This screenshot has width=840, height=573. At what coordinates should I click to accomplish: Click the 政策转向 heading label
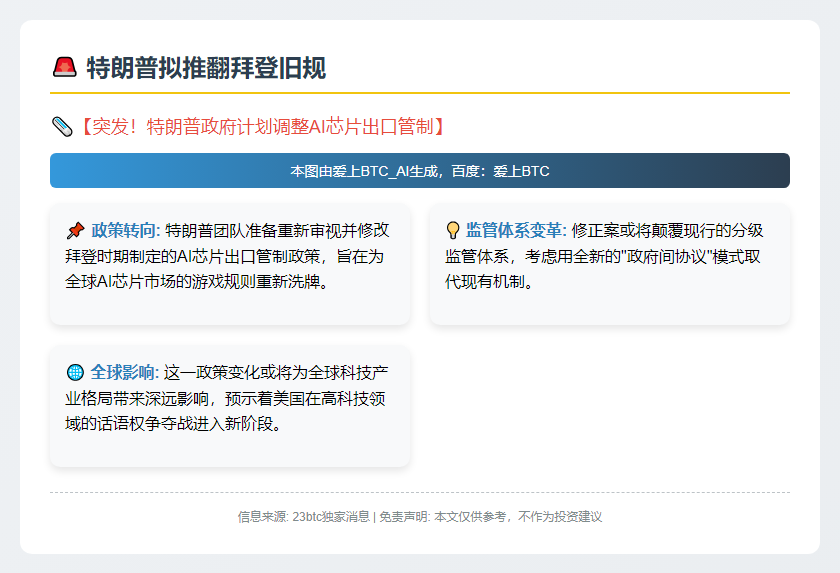click(126, 230)
